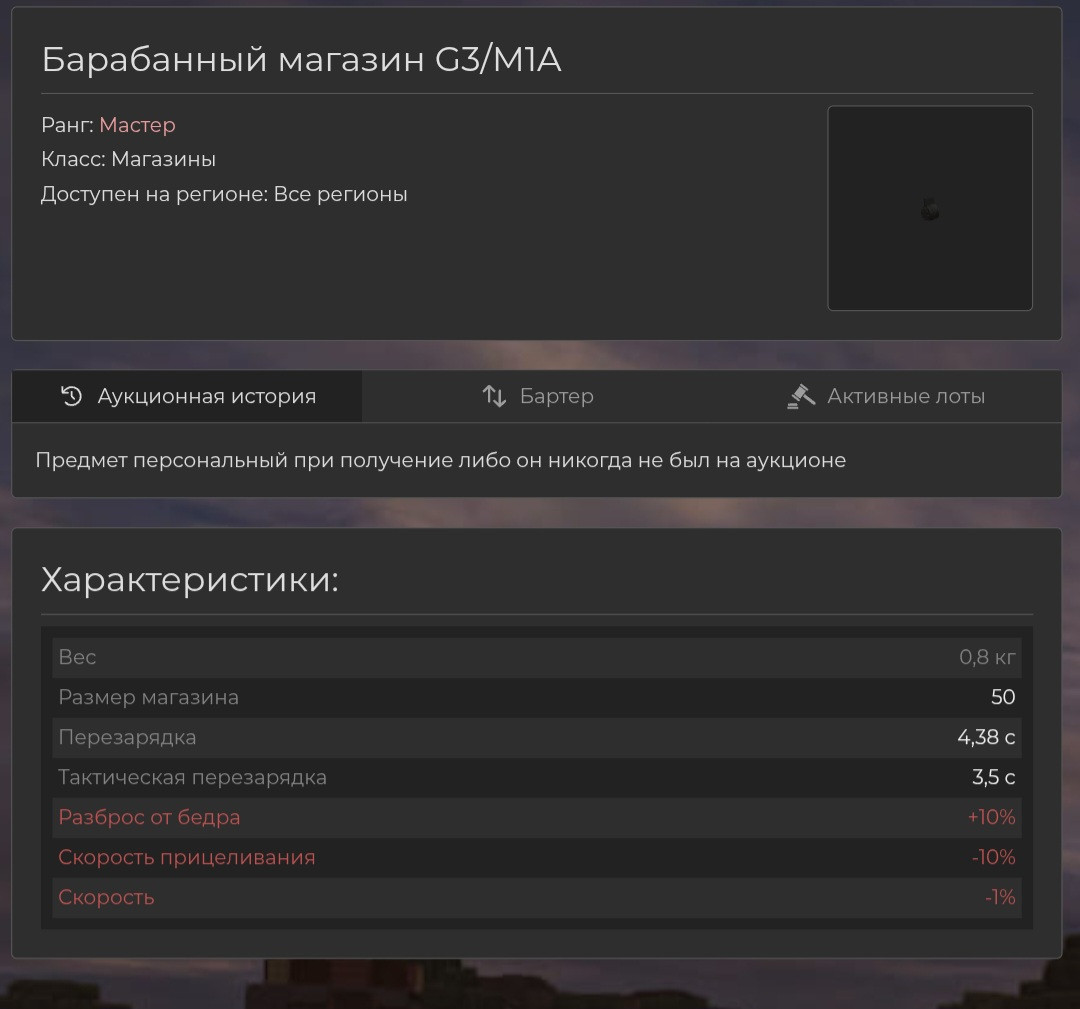The image size is (1080, 1009).
Task: Click the Характеристики heading
Action: coord(190,579)
